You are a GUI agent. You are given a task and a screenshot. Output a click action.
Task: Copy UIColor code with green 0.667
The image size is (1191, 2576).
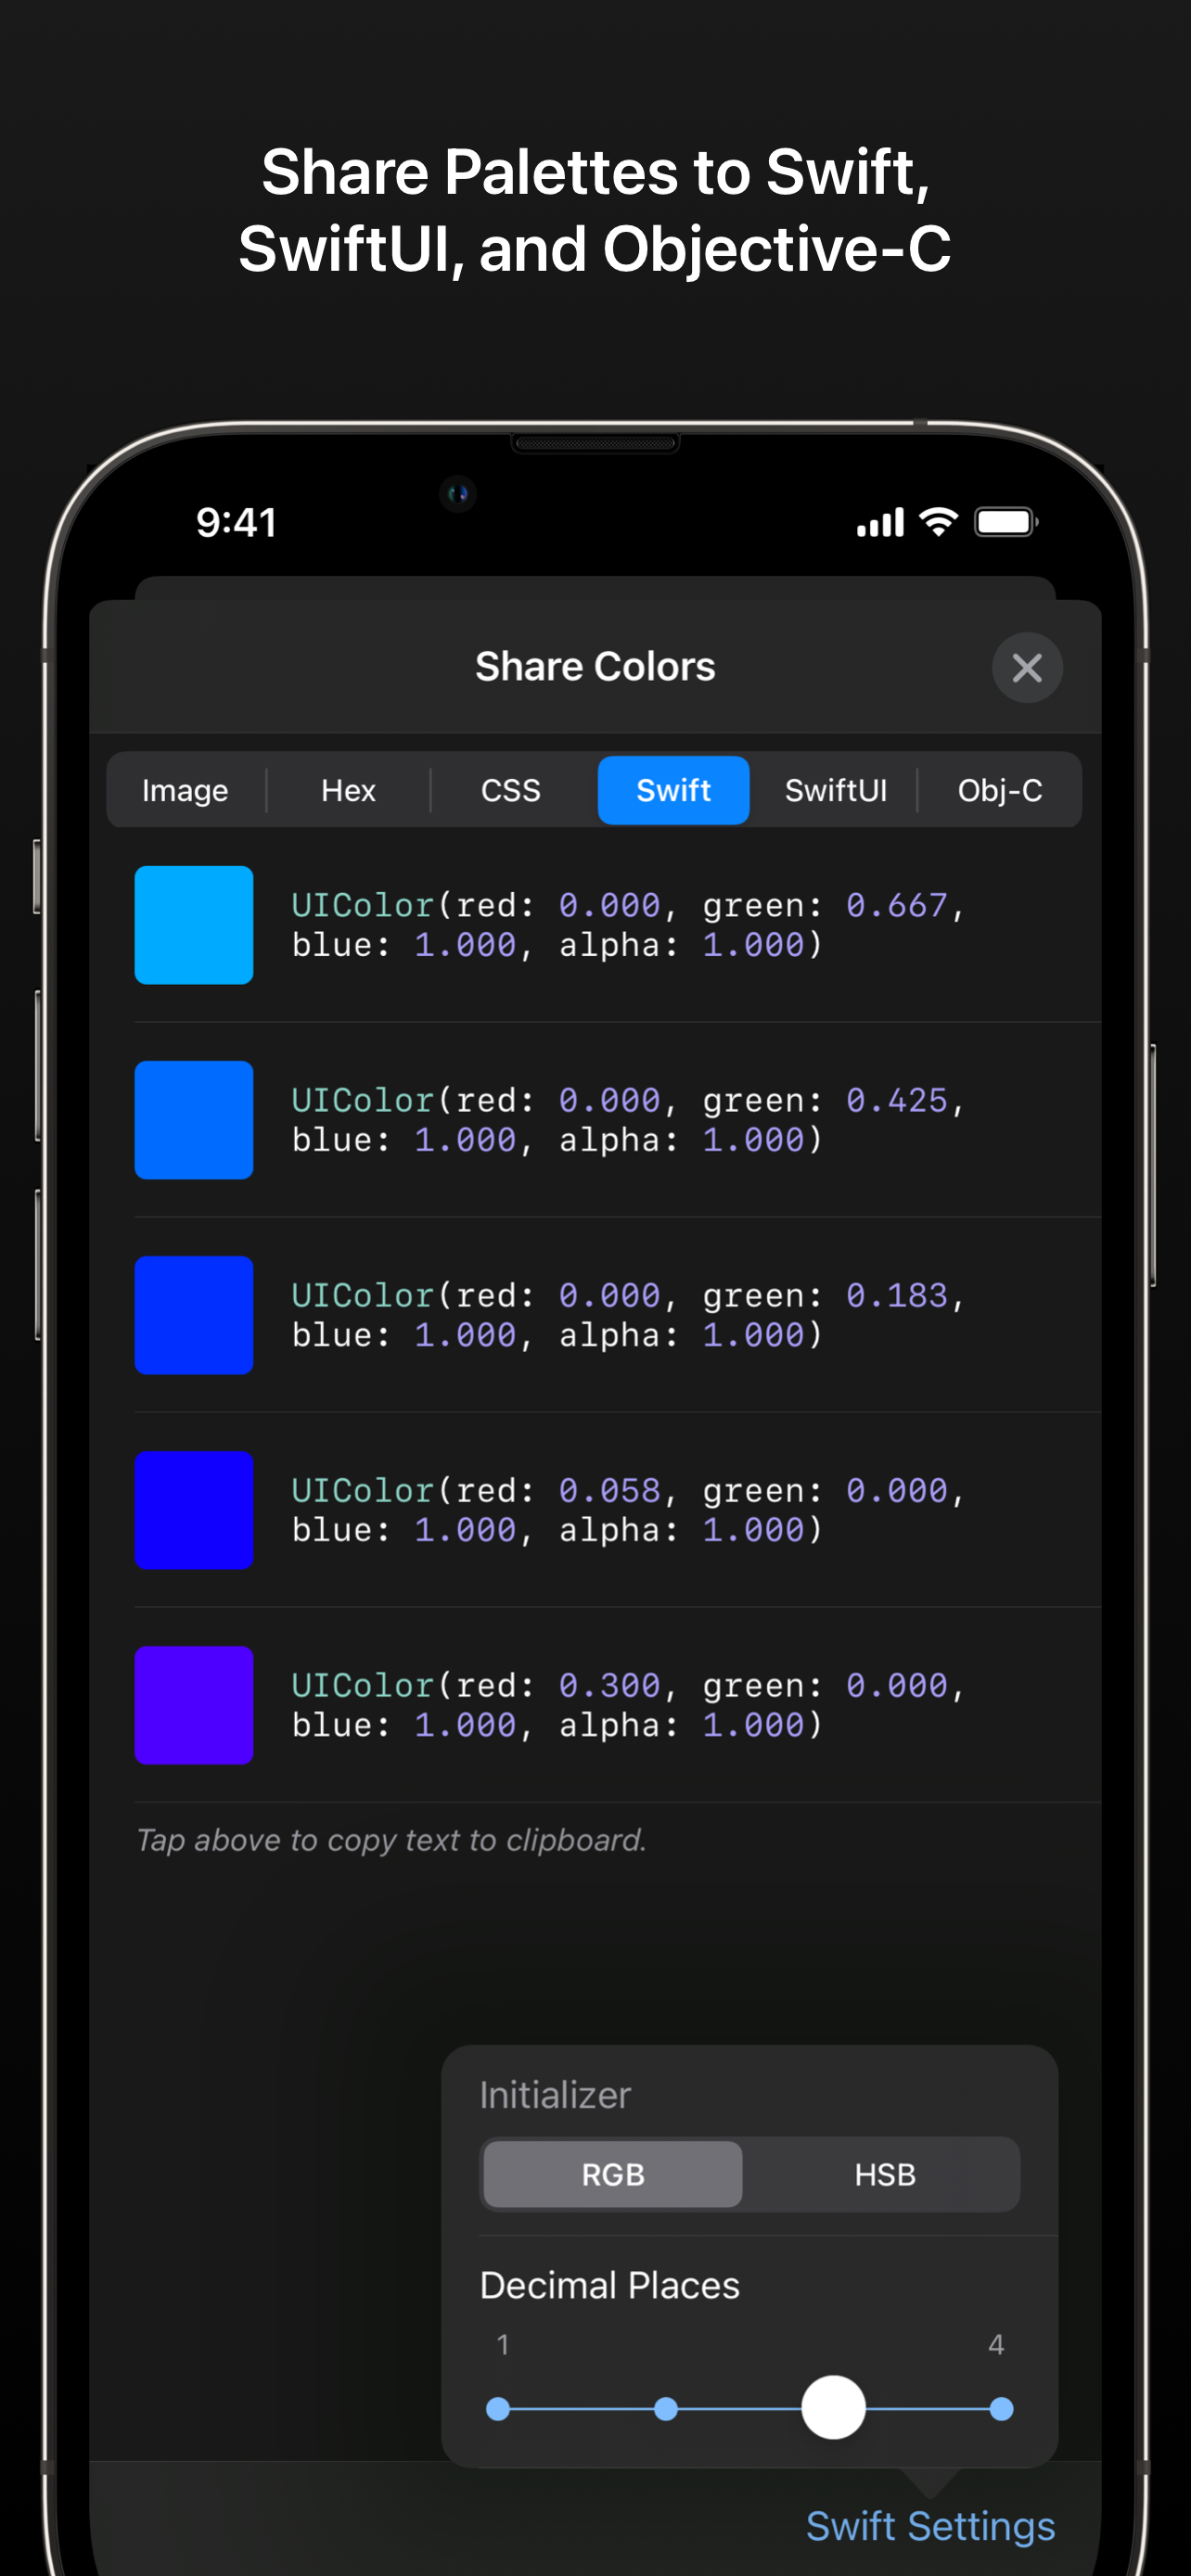(x=628, y=925)
